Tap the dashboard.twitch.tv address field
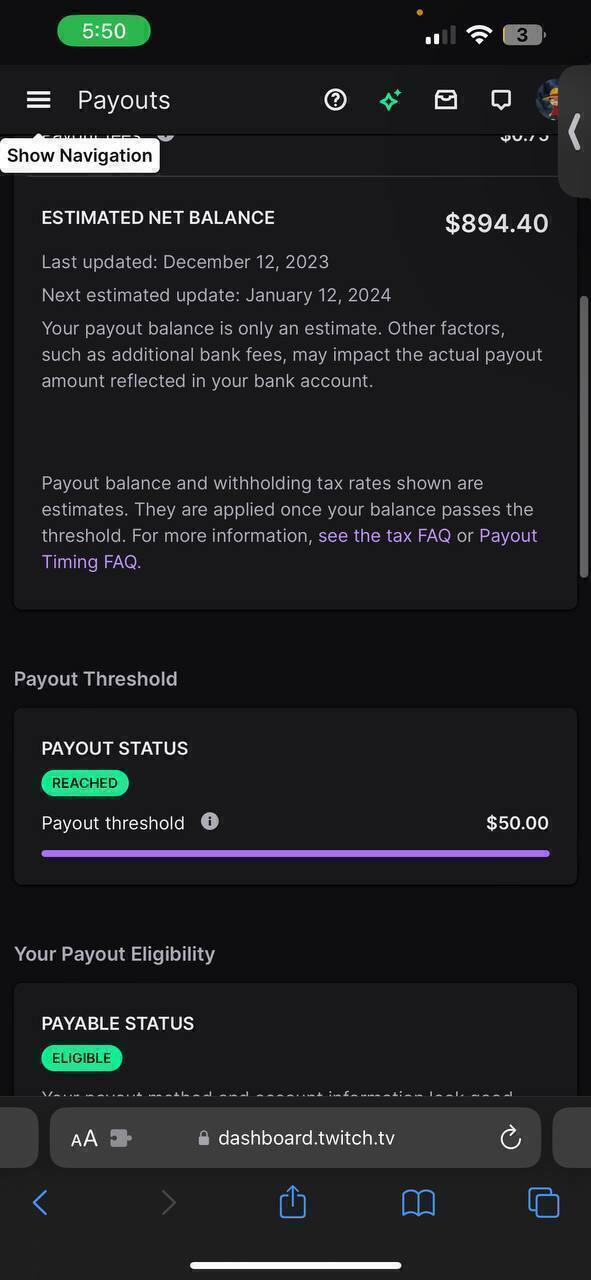 [x=296, y=1138]
